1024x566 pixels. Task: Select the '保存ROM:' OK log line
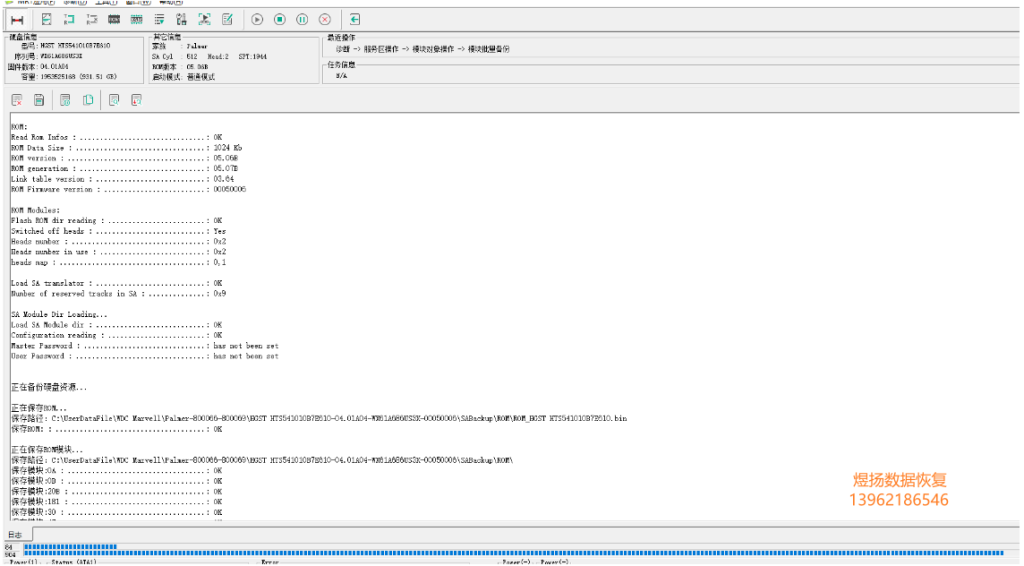(x=117, y=430)
